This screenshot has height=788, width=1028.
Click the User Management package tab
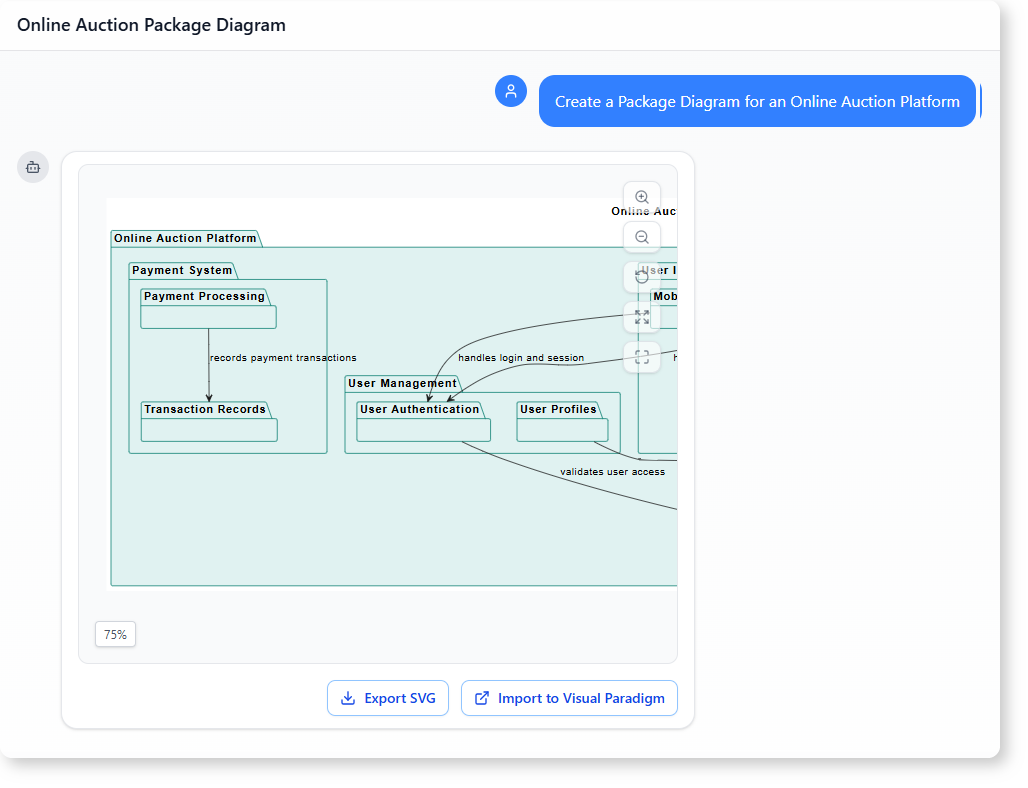pyautogui.click(x=402, y=383)
